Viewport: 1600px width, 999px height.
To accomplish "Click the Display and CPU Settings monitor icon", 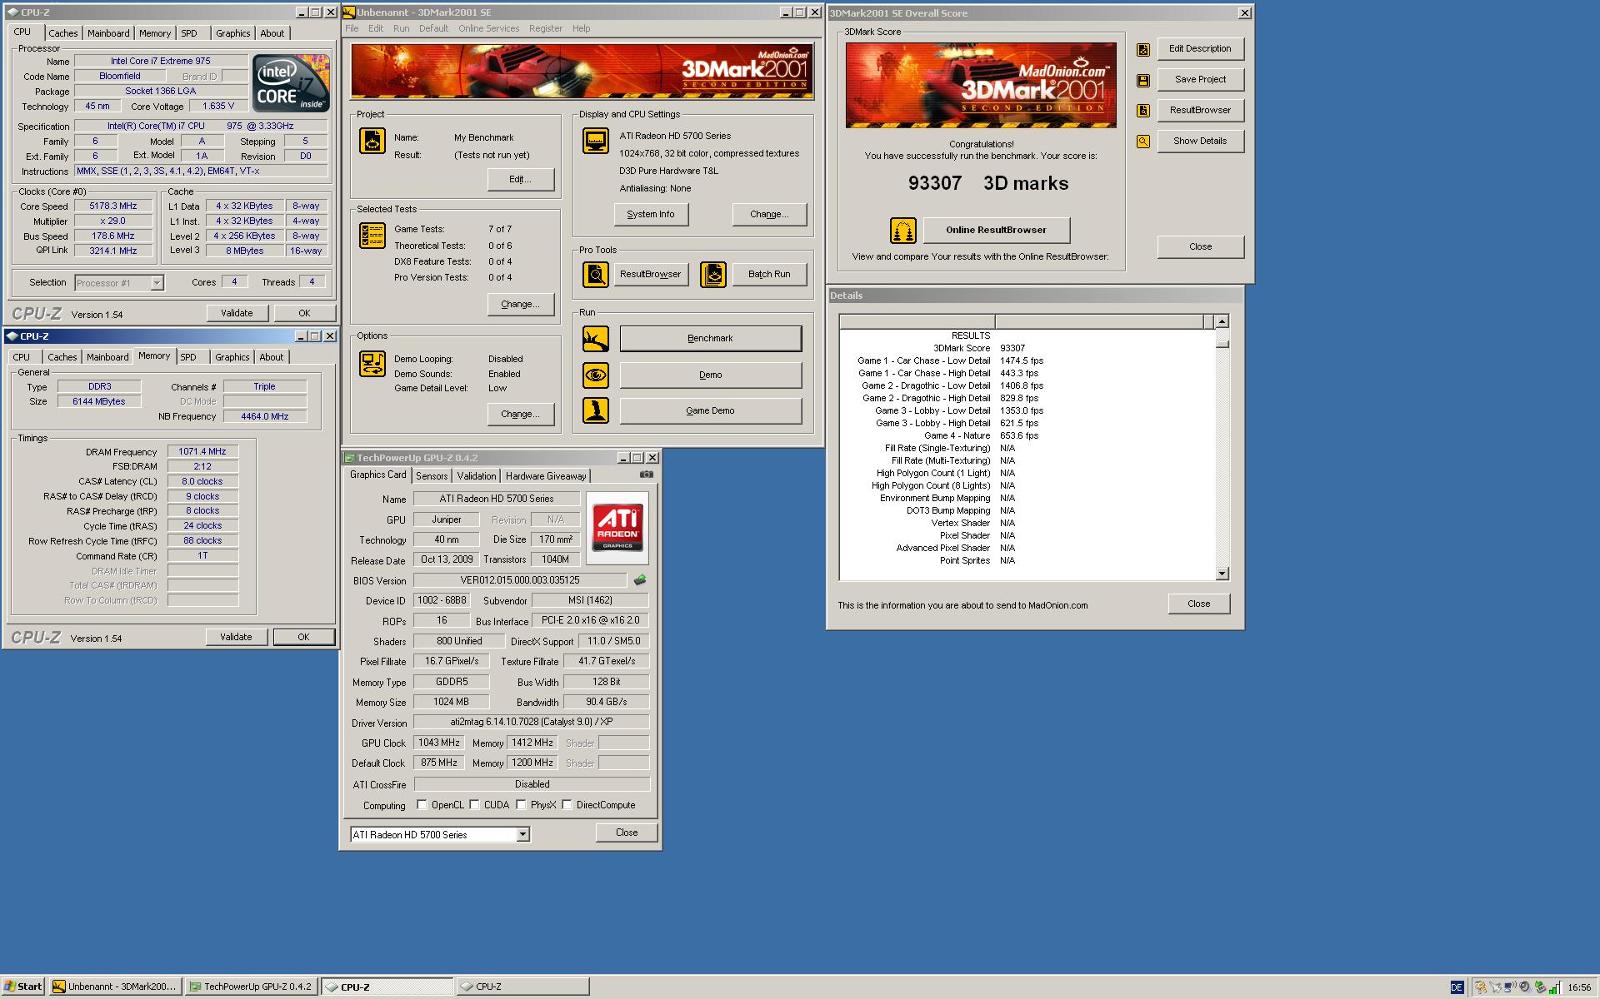I will point(595,141).
